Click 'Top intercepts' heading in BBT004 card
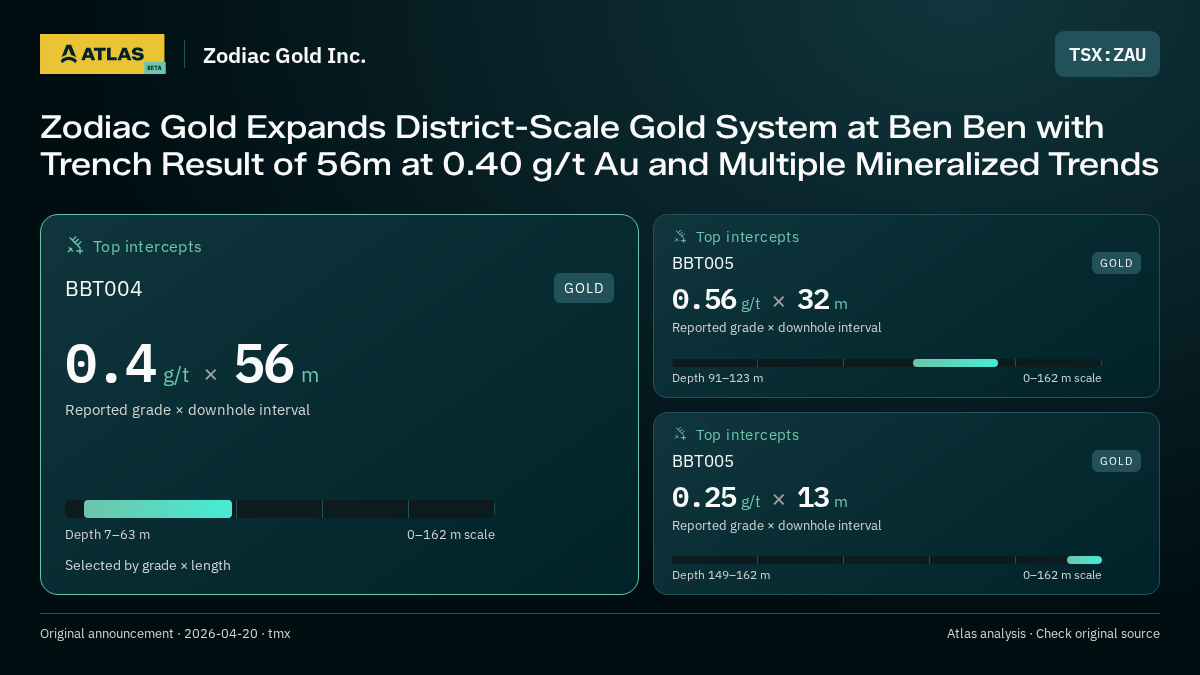The image size is (1200, 675). tap(147, 246)
